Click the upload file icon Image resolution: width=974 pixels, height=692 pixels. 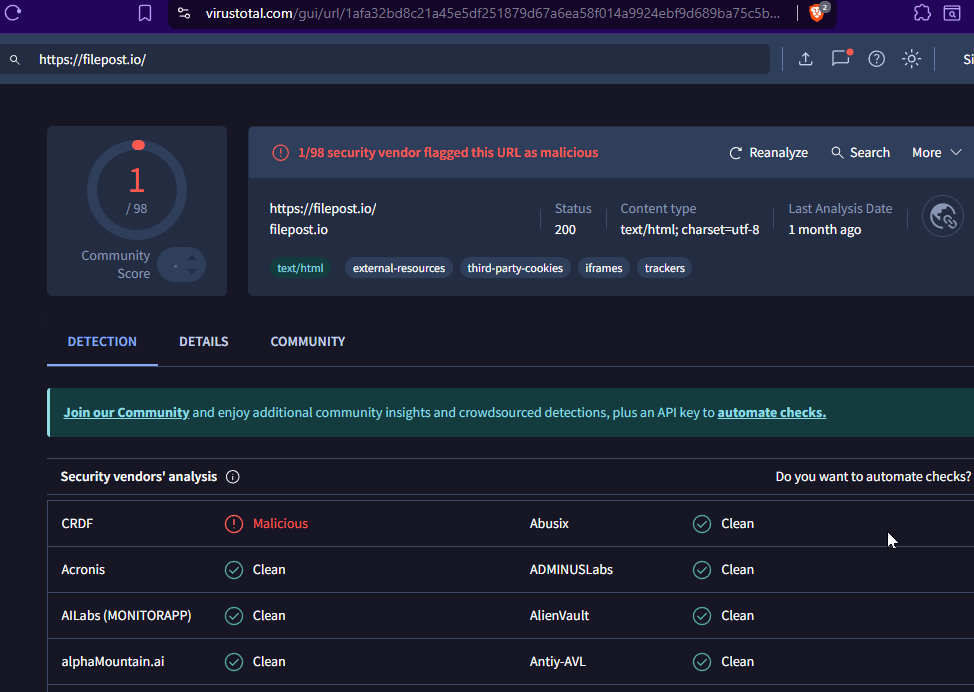coord(805,59)
